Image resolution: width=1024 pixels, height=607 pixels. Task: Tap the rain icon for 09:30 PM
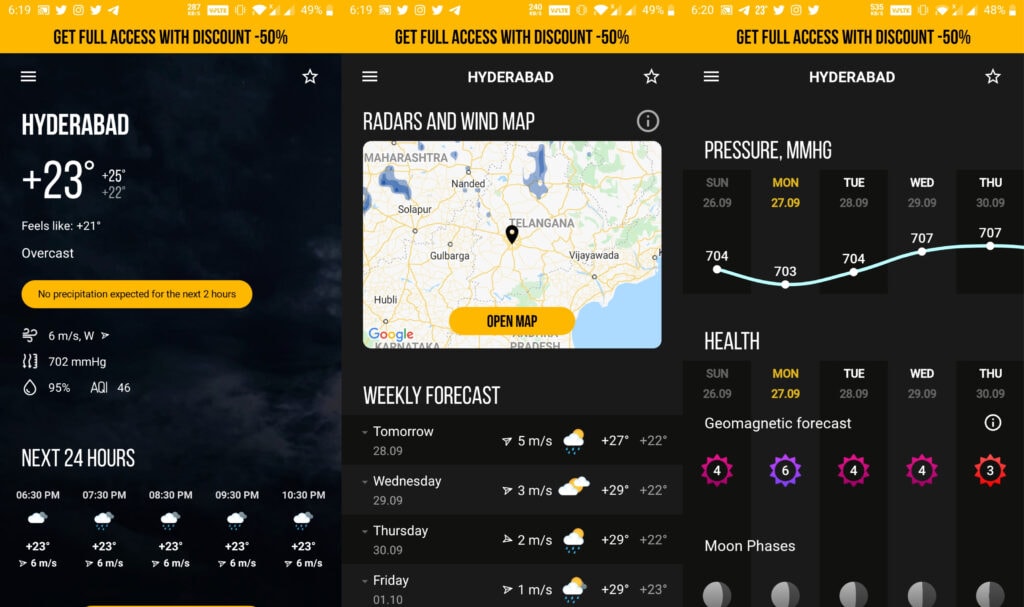click(x=236, y=520)
